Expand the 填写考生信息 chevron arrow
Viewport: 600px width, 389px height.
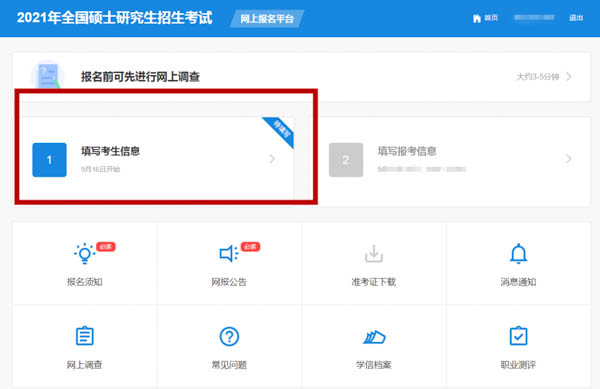272,159
